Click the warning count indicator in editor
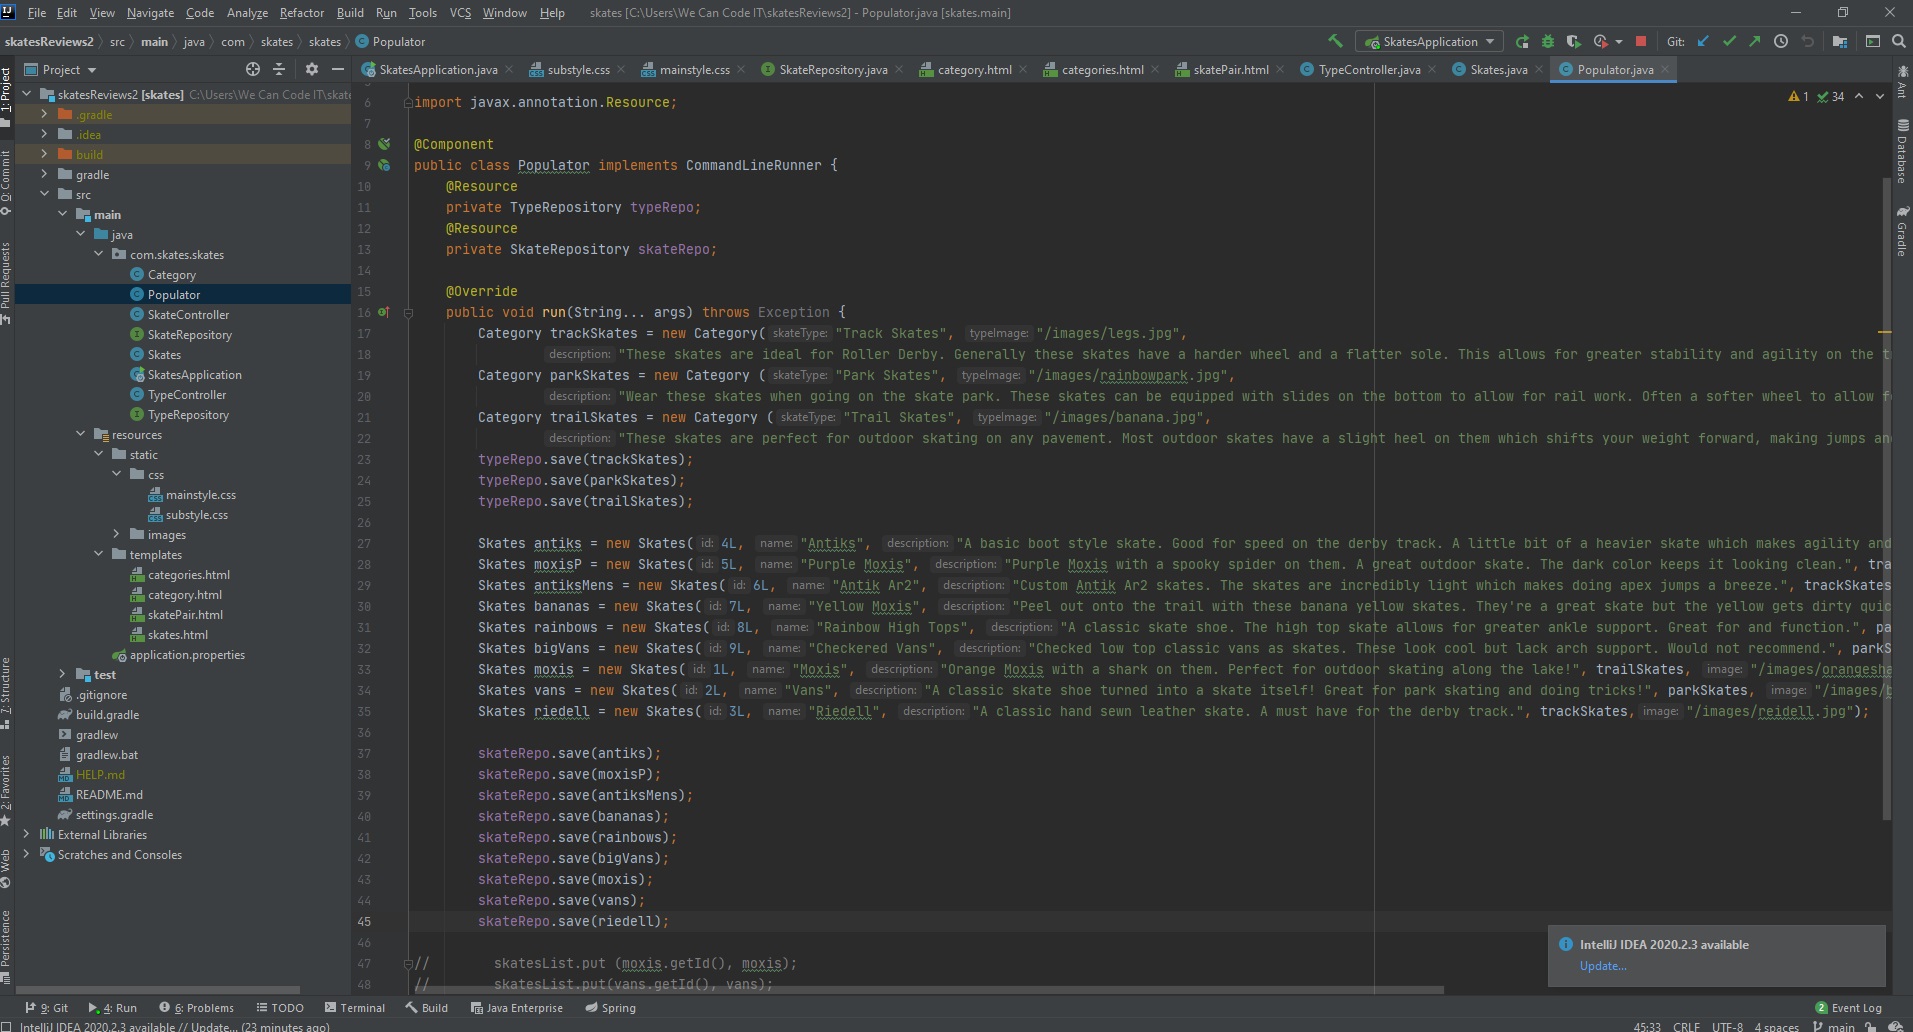This screenshot has width=1913, height=1032. 1798,96
